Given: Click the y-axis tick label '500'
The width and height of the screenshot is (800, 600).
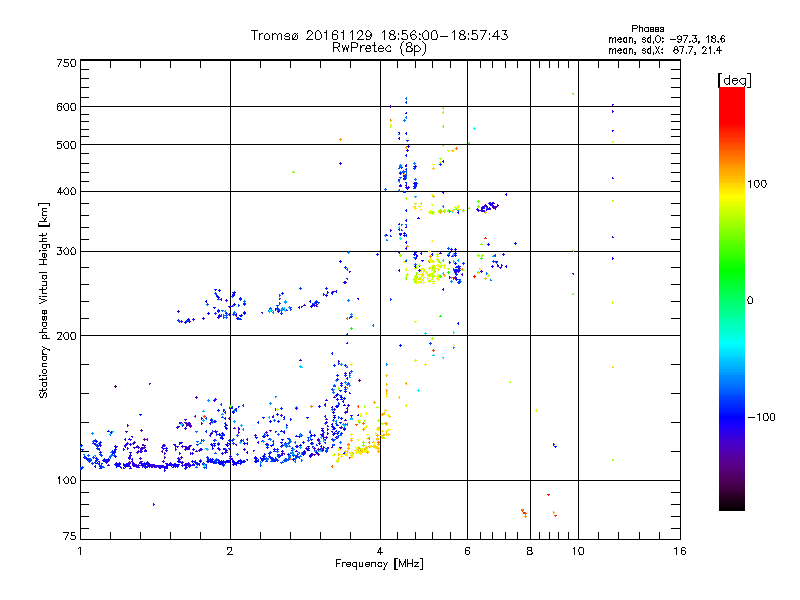Looking at the screenshot, I should 66,145.
